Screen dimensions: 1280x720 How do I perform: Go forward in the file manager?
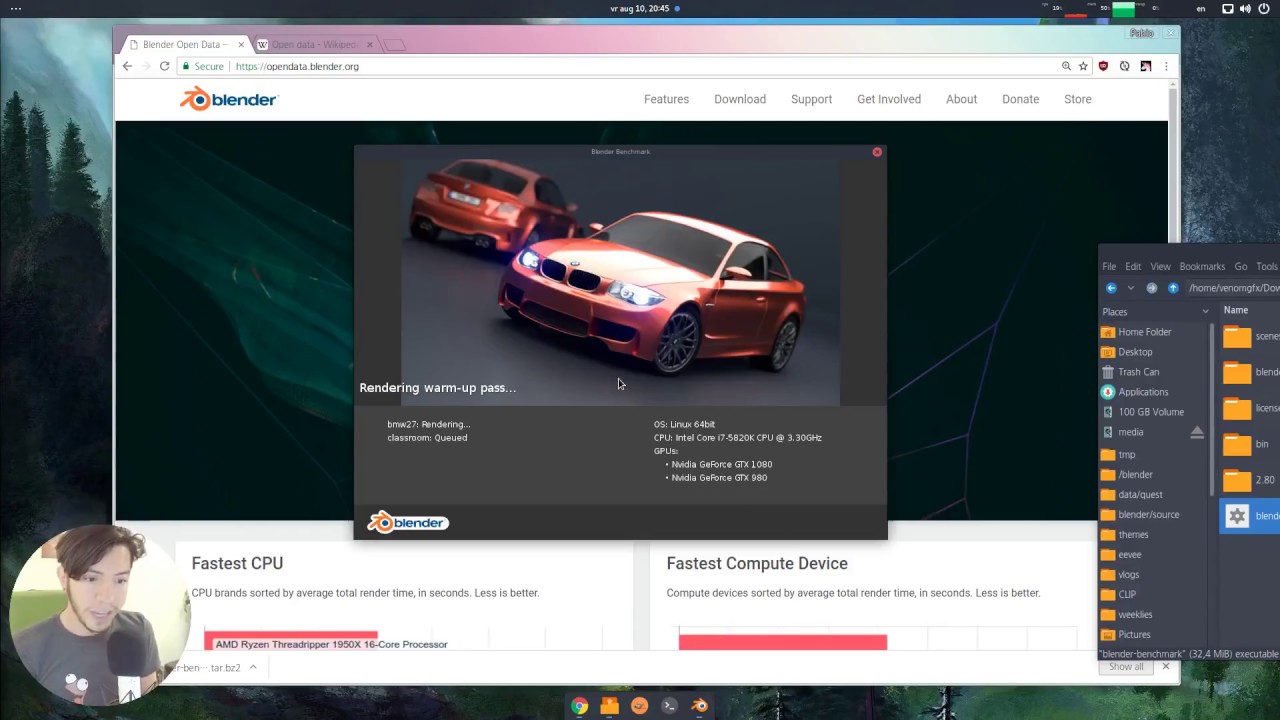1152,288
